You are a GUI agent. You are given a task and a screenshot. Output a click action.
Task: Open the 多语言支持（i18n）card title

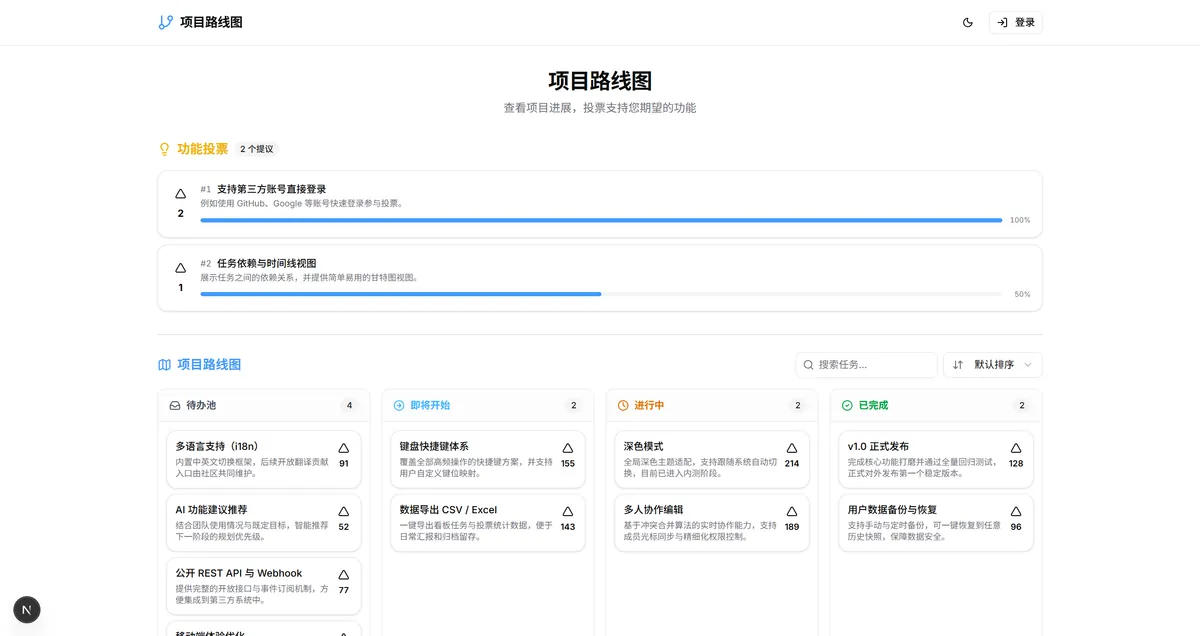point(217,446)
